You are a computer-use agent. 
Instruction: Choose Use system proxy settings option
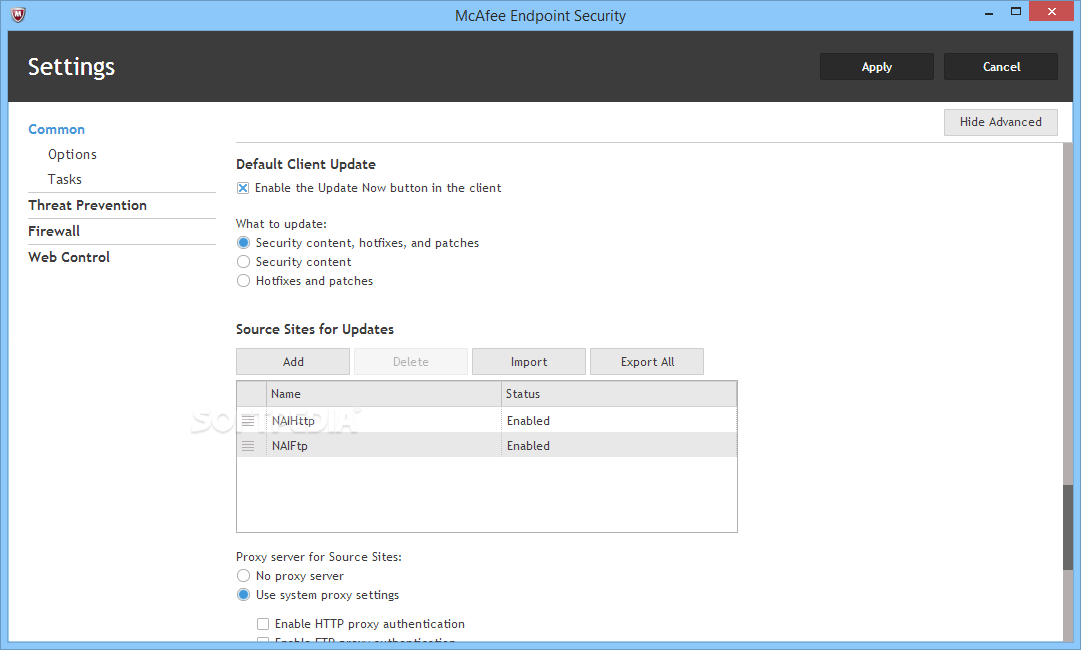(243, 595)
